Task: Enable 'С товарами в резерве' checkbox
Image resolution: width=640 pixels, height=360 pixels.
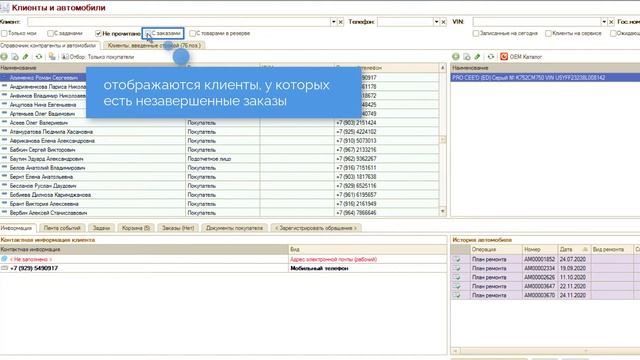Action: (192, 33)
